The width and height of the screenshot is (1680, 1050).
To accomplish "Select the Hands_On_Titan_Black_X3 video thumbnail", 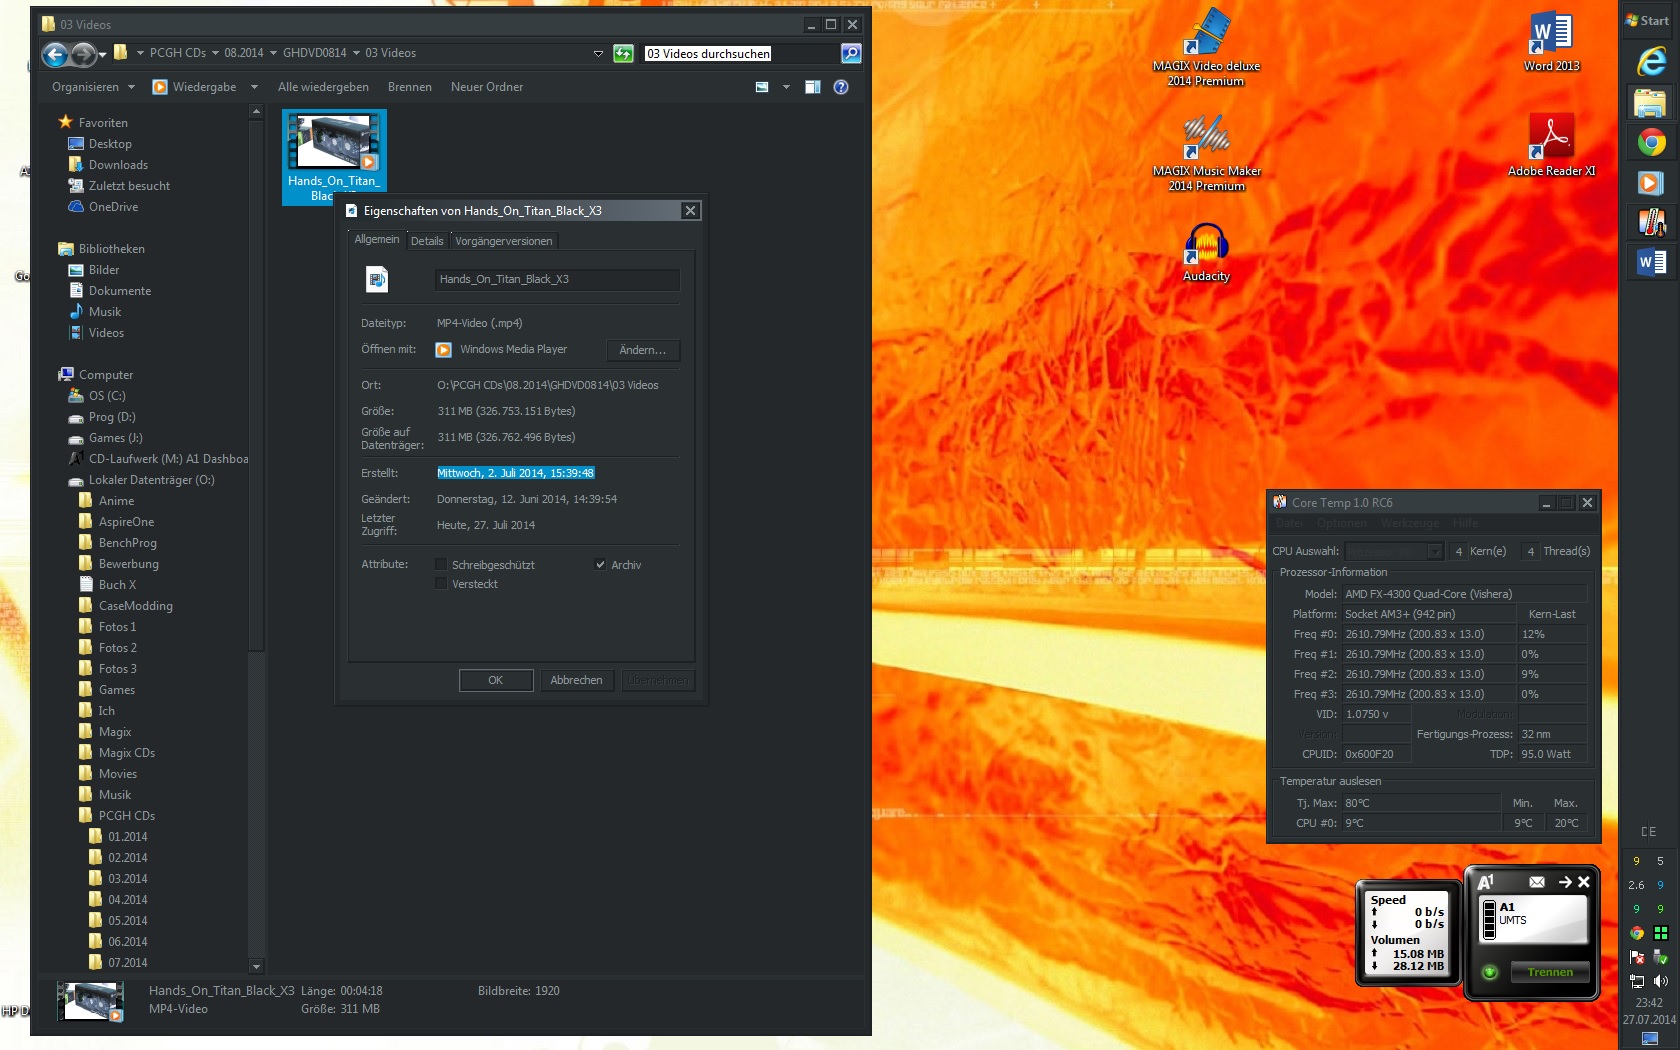I will pyautogui.click(x=334, y=157).
